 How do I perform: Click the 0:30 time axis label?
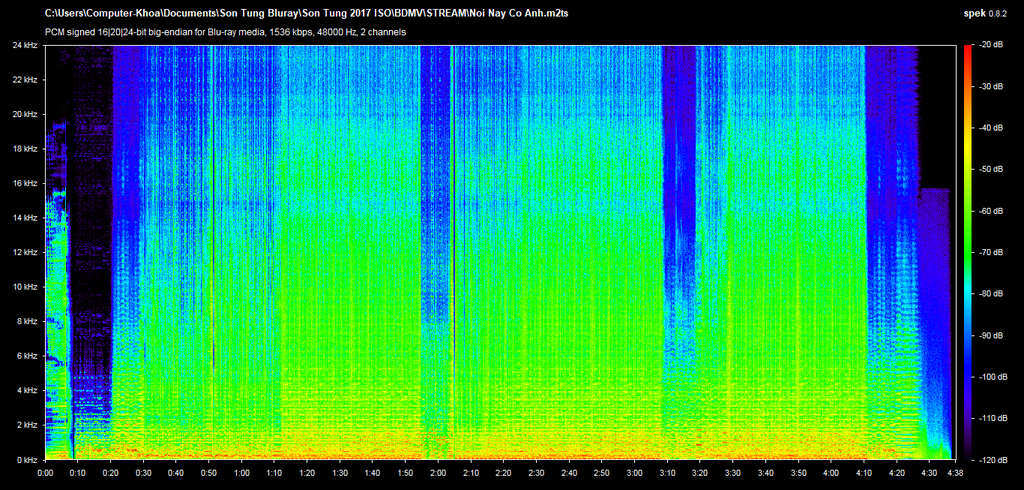point(143,472)
